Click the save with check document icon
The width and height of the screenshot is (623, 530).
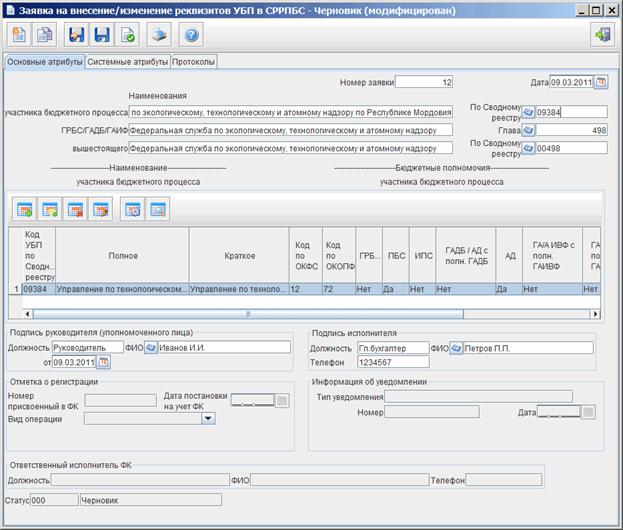pos(128,35)
